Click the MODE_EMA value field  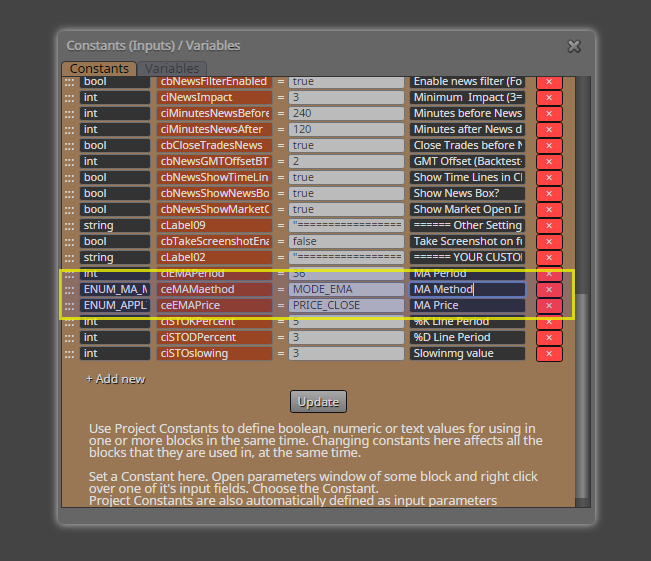(x=347, y=289)
